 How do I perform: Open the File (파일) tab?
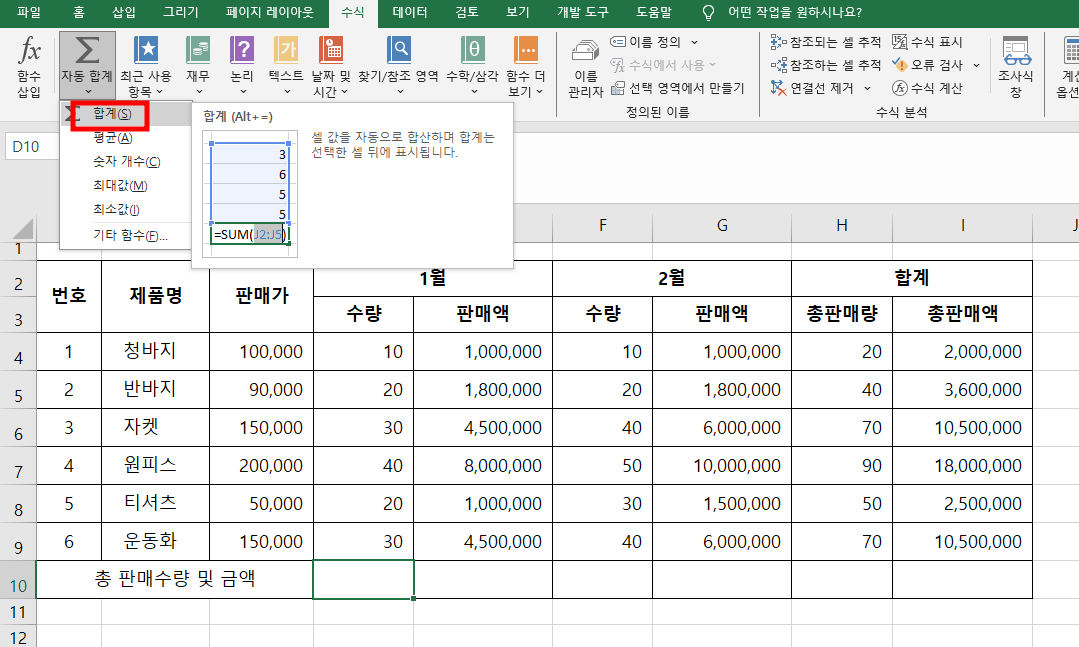[29, 12]
